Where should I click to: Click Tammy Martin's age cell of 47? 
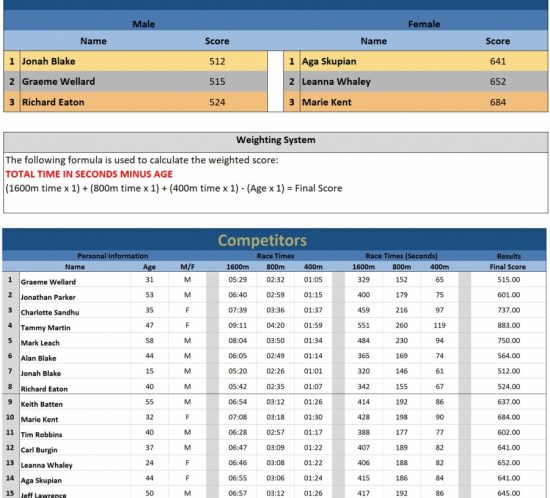149,325
